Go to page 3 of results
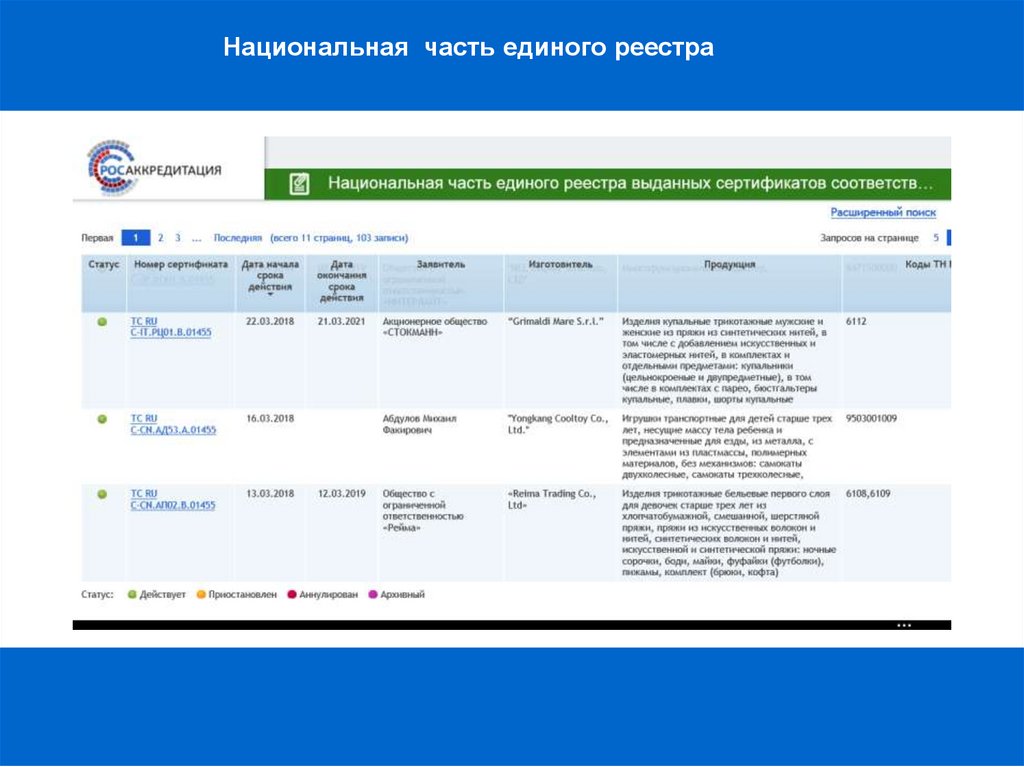This screenshot has width=1024, height=767. coord(178,238)
